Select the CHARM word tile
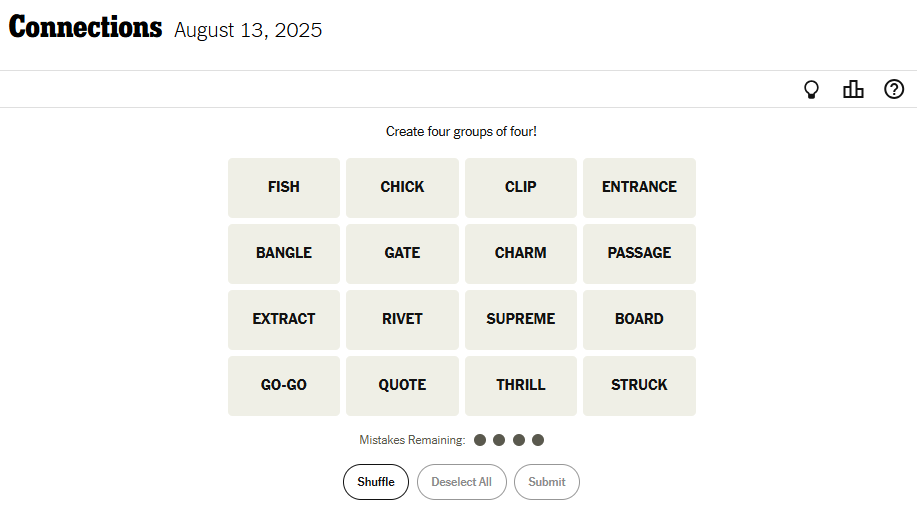This screenshot has width=917, height=514. coord(521,253)
